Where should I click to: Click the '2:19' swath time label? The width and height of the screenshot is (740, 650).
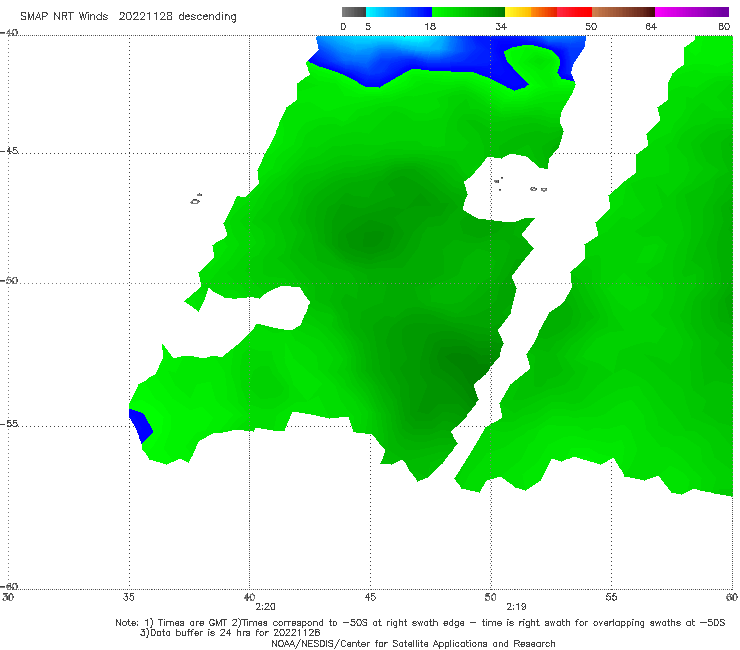click(516, 607)
